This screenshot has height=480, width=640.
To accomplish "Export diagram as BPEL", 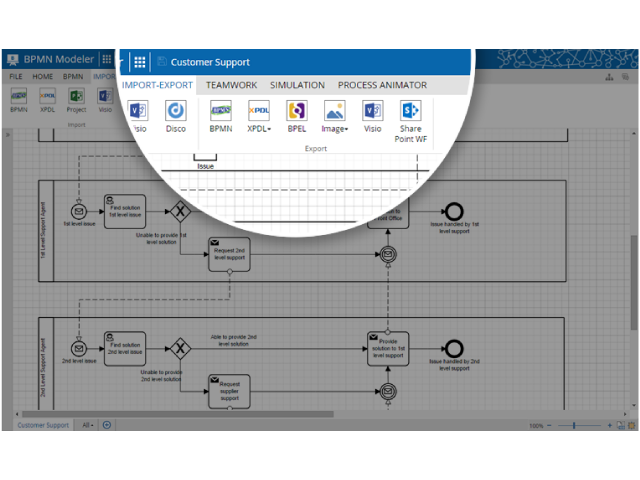I will [x=297, y=116].
